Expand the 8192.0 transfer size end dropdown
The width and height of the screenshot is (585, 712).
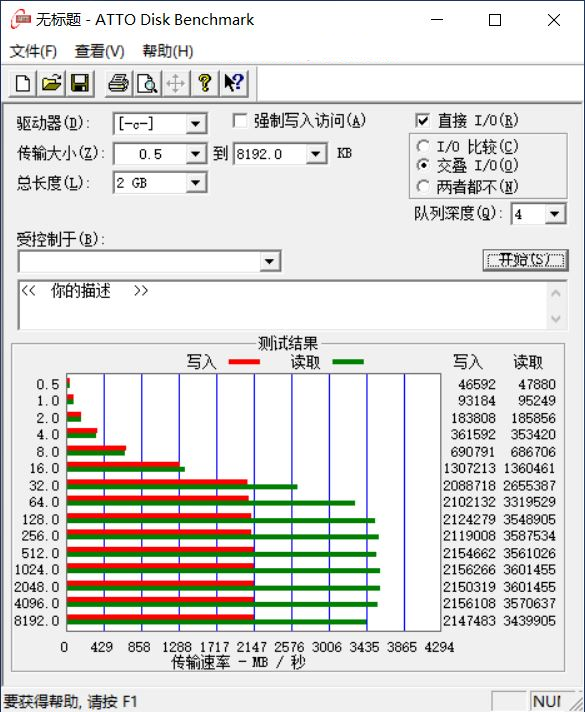coord(316,154)
